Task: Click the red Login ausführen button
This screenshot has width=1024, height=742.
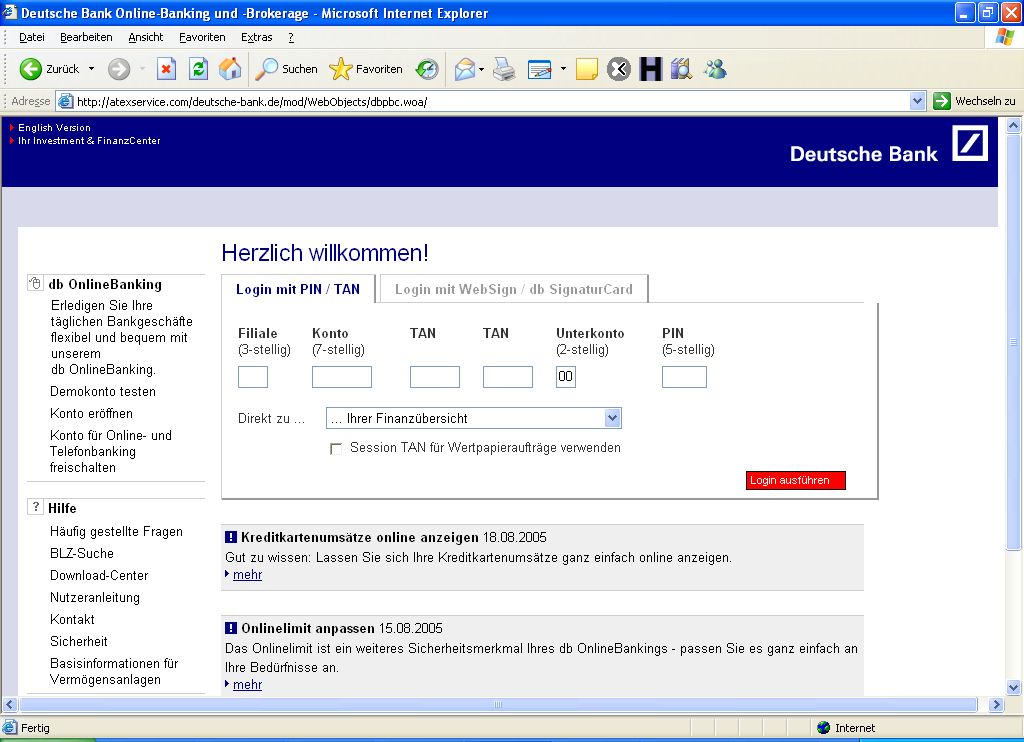Action: point(795,480)
